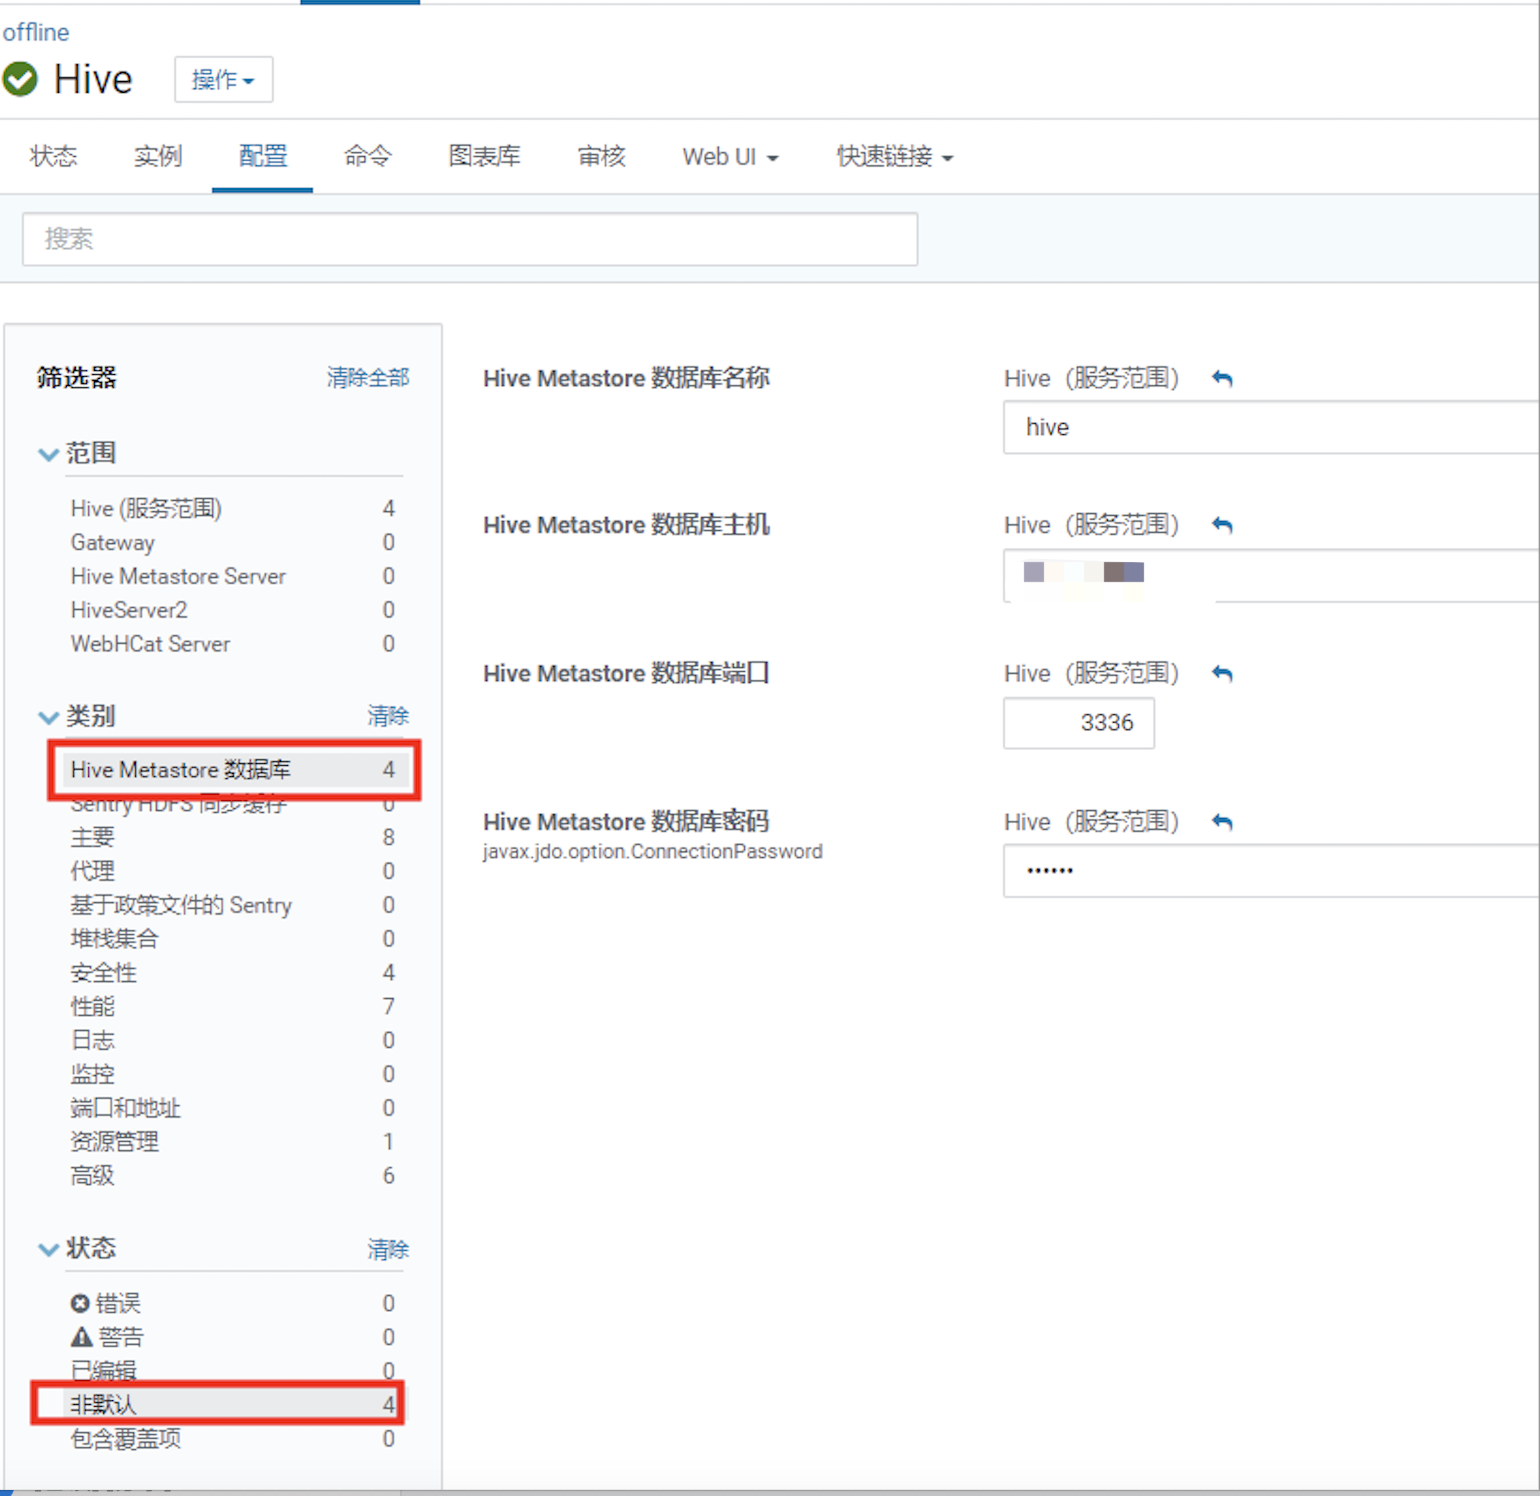Click the warning triangle icon in the 状态 filter
Image resolution: width=1540 pixels, height=1496 pixels.
[81, 1337]
